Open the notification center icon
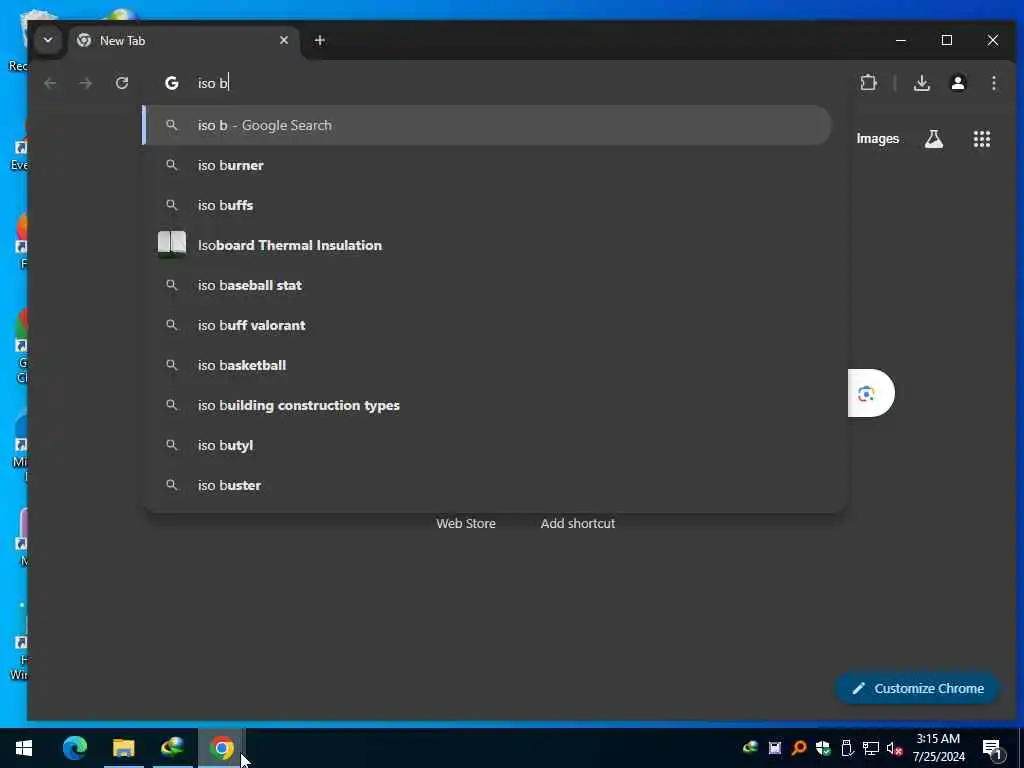Image resolution: width=1024 pixels, height=768 pixels. coord(992,749)
